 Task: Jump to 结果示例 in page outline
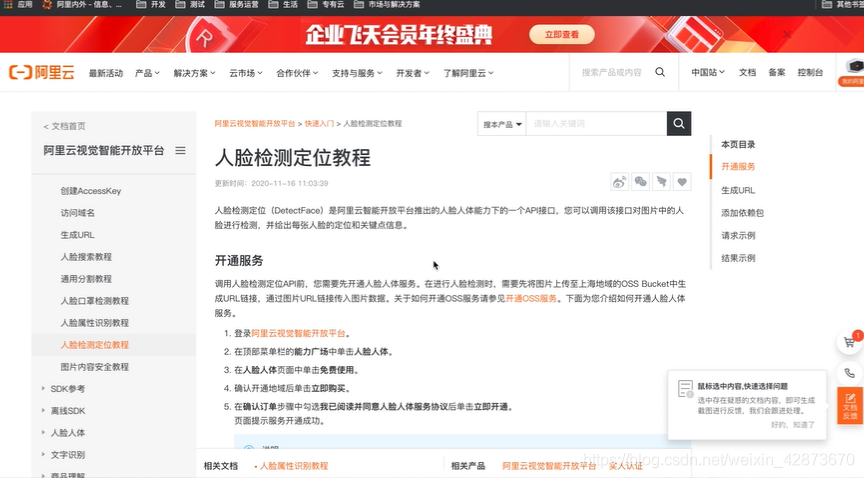738,258
